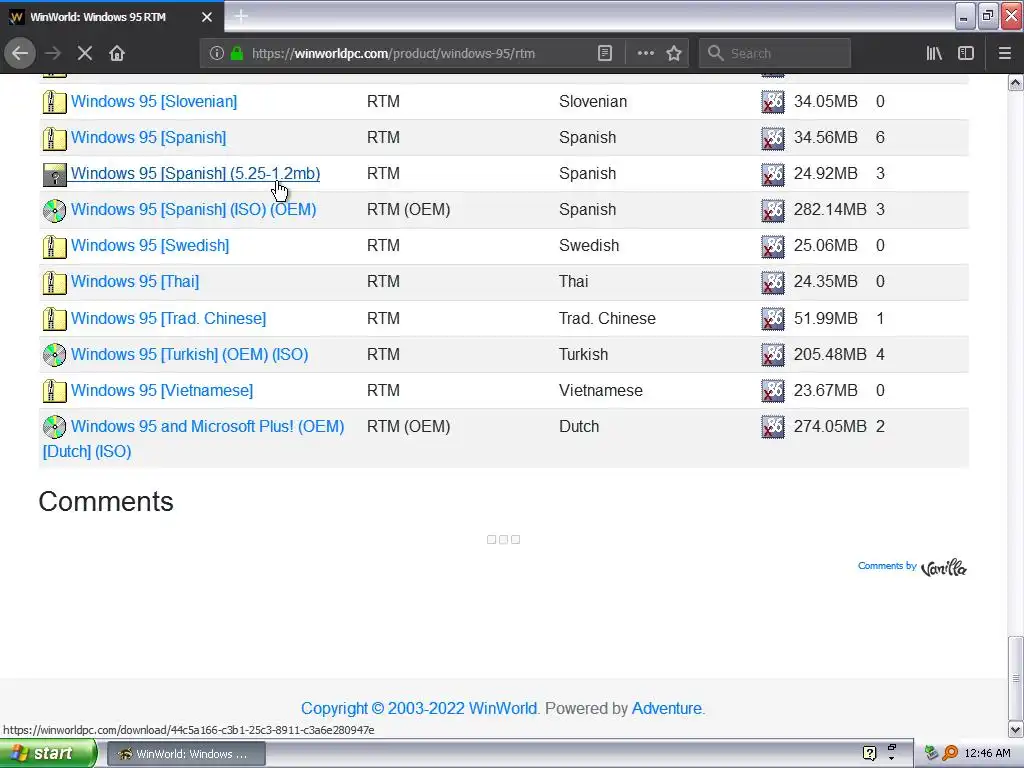Toggle the sidebar view icon
Screen dimensions: 1024x768
tap(966, 53)
